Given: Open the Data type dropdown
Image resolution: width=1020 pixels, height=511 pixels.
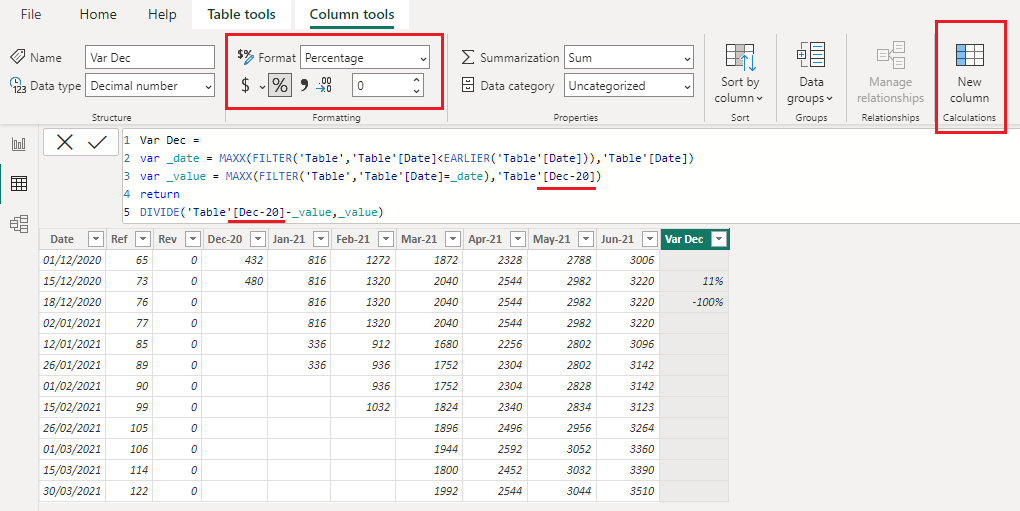Looking at the screenshot, I should click(150, 86).
